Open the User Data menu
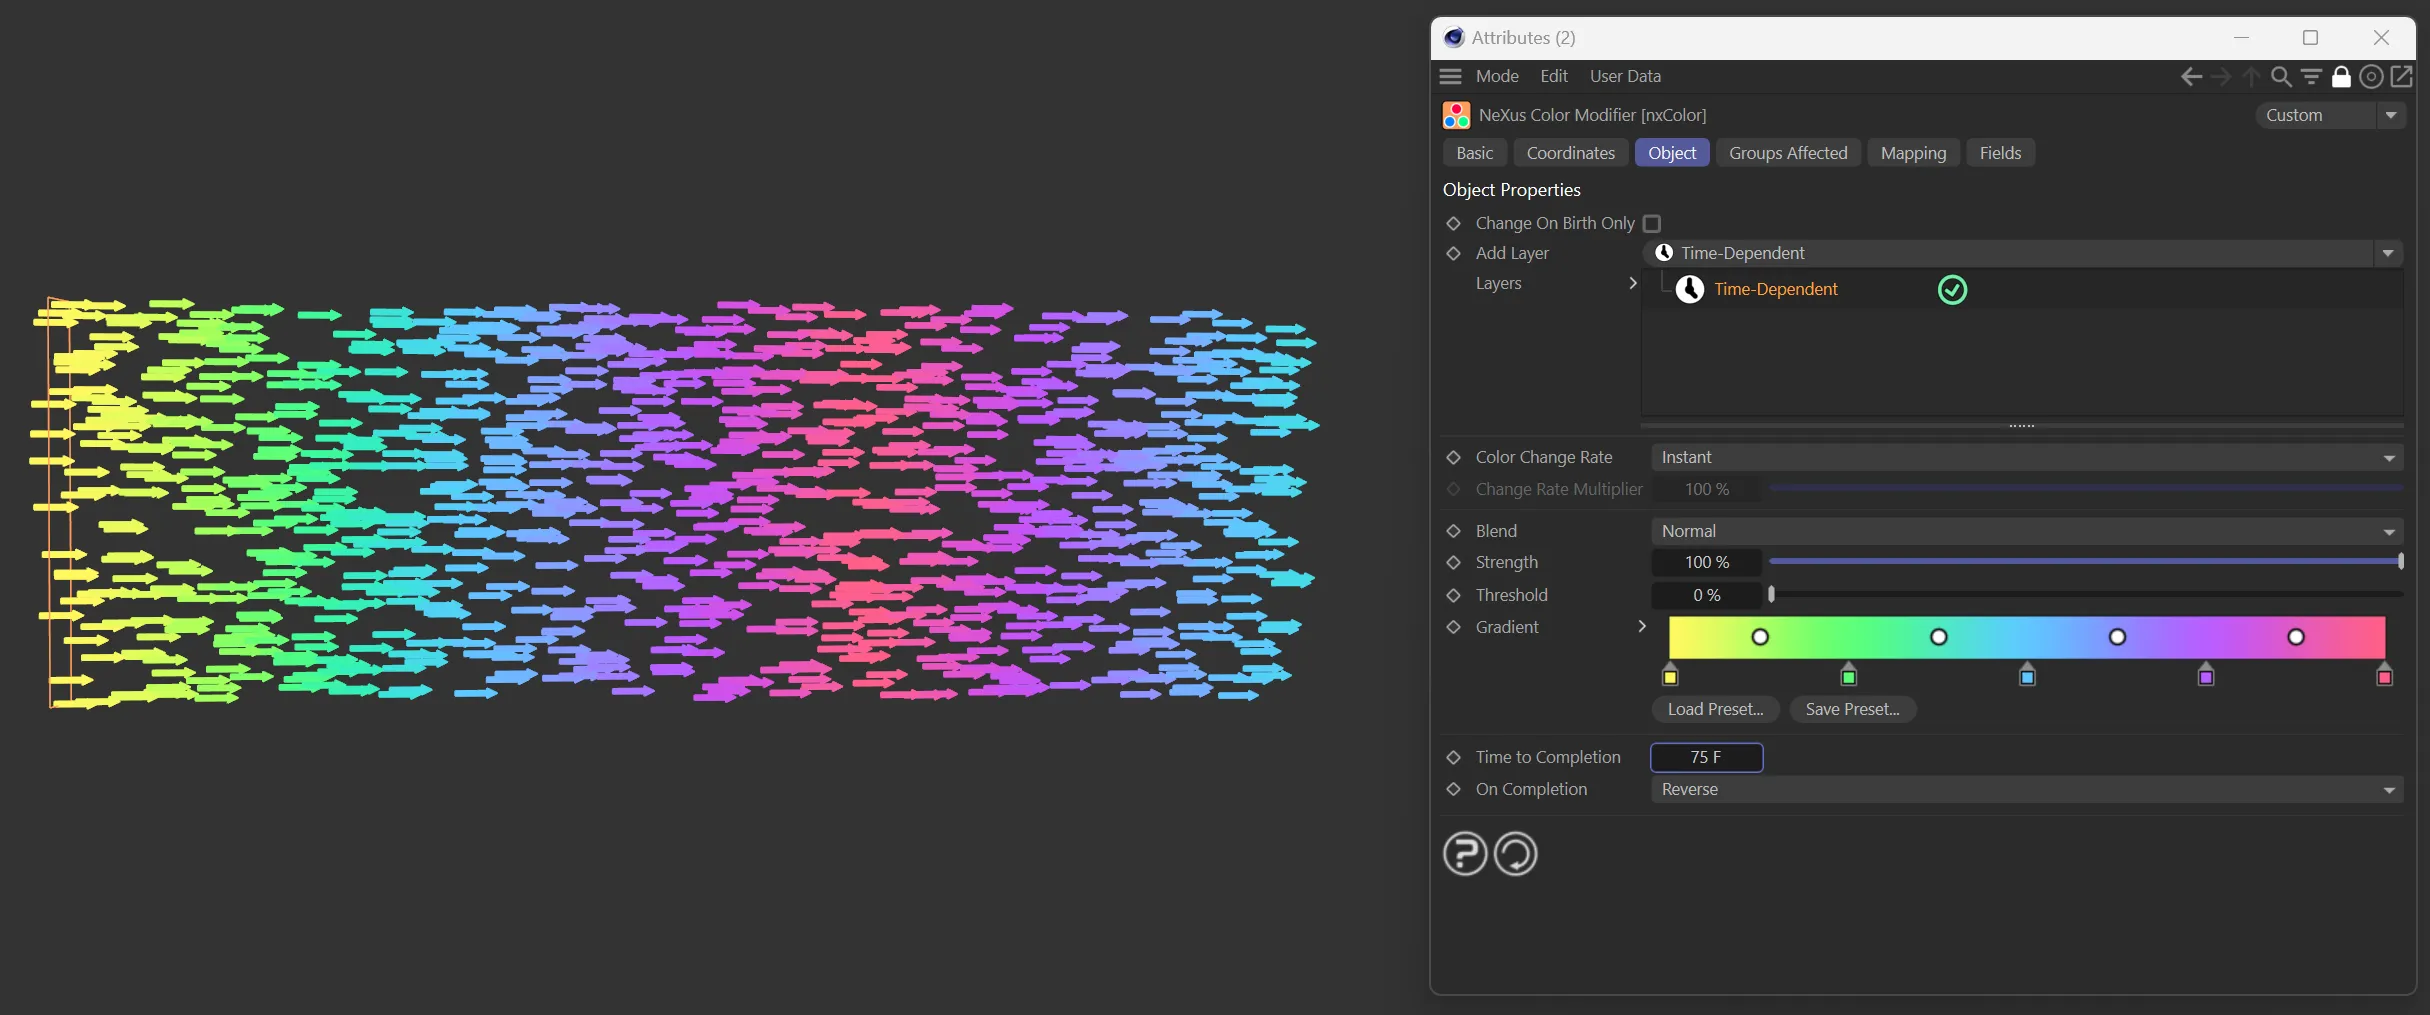The height and width of the screenshot is (1015, 2430). [x=1625, y=77]
